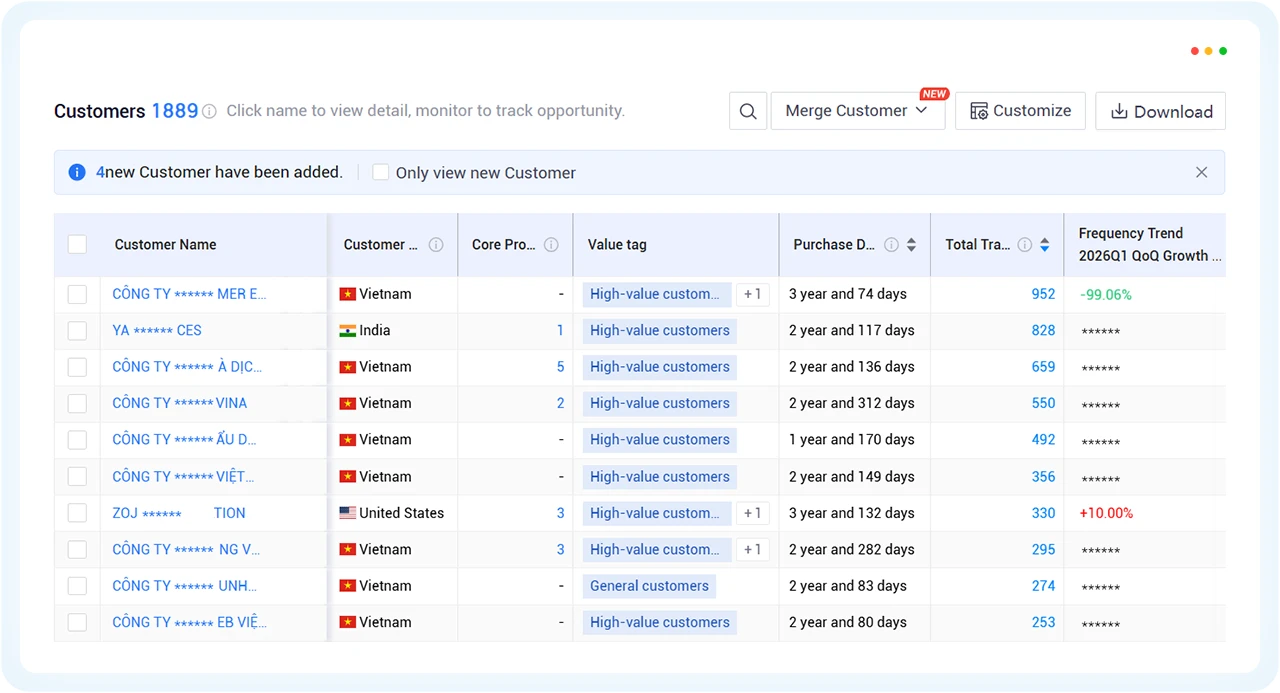Open customer YA CES detail

click(x=157, y=330)
